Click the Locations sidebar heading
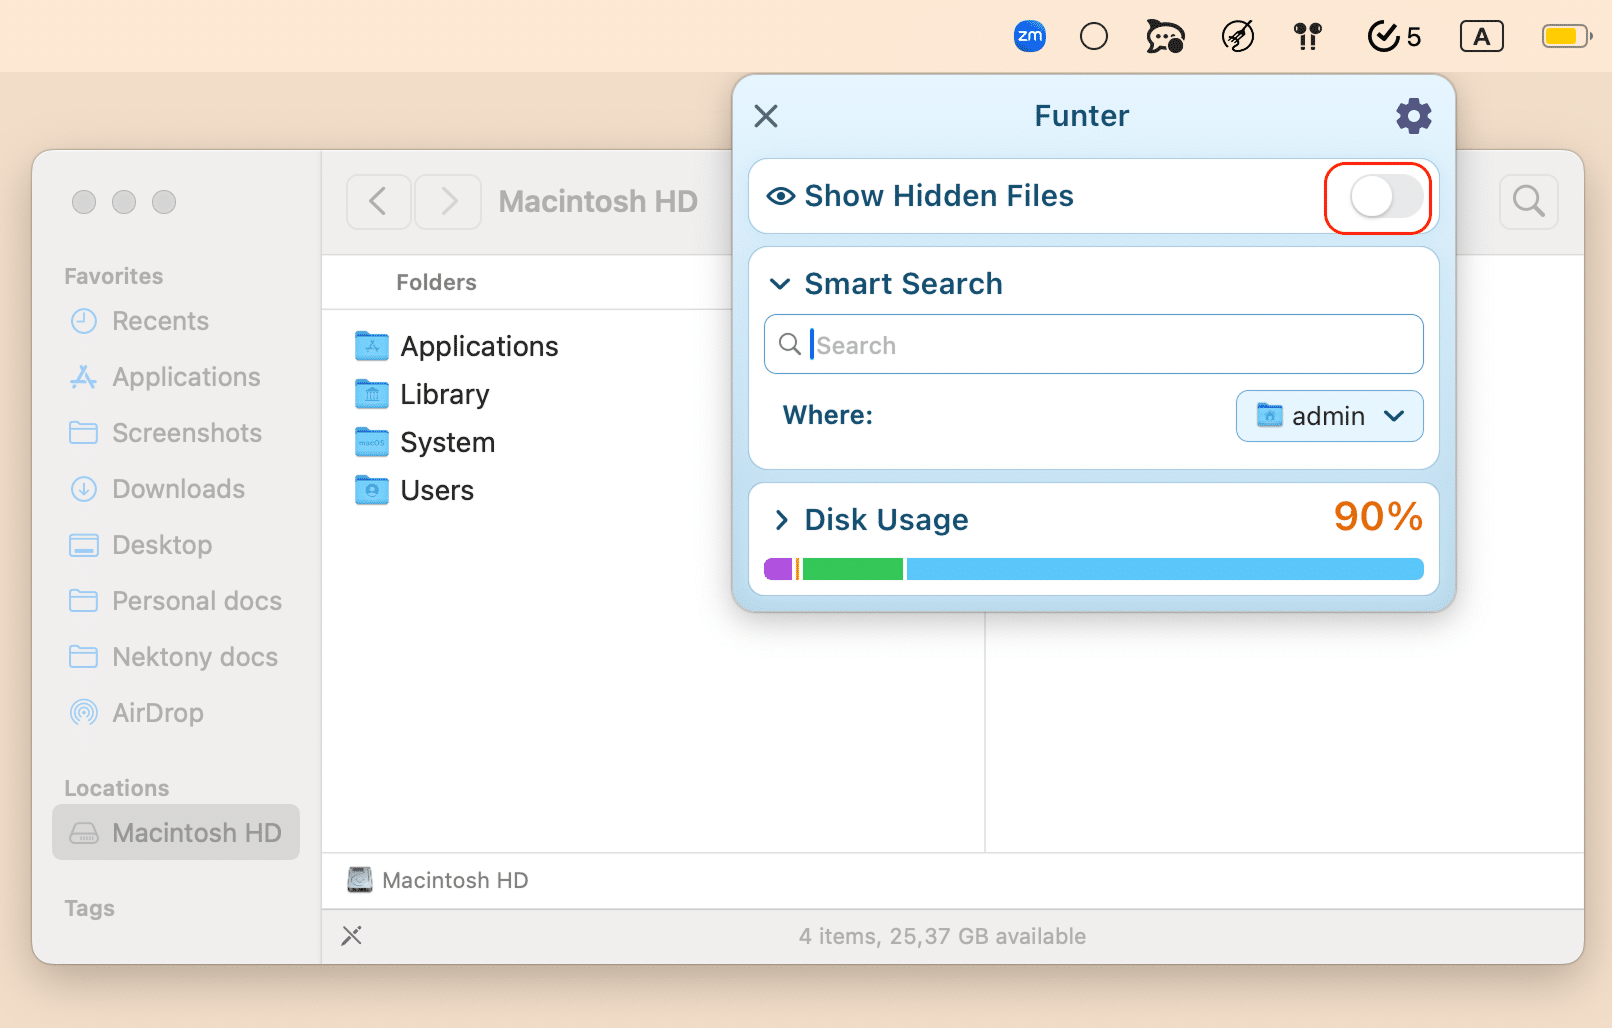This screenshot has height=1028, width=1612. pyautogui.click(x=117, y=788)
